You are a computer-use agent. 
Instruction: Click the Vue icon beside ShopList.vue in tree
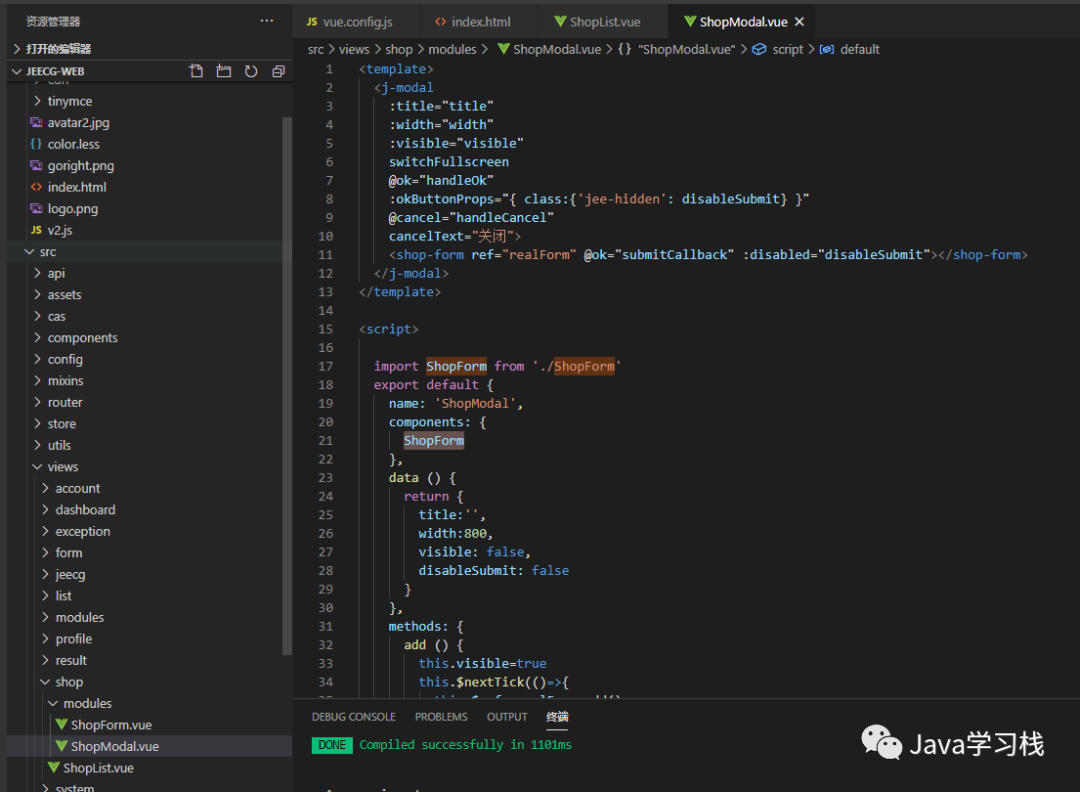pos(54,767)
